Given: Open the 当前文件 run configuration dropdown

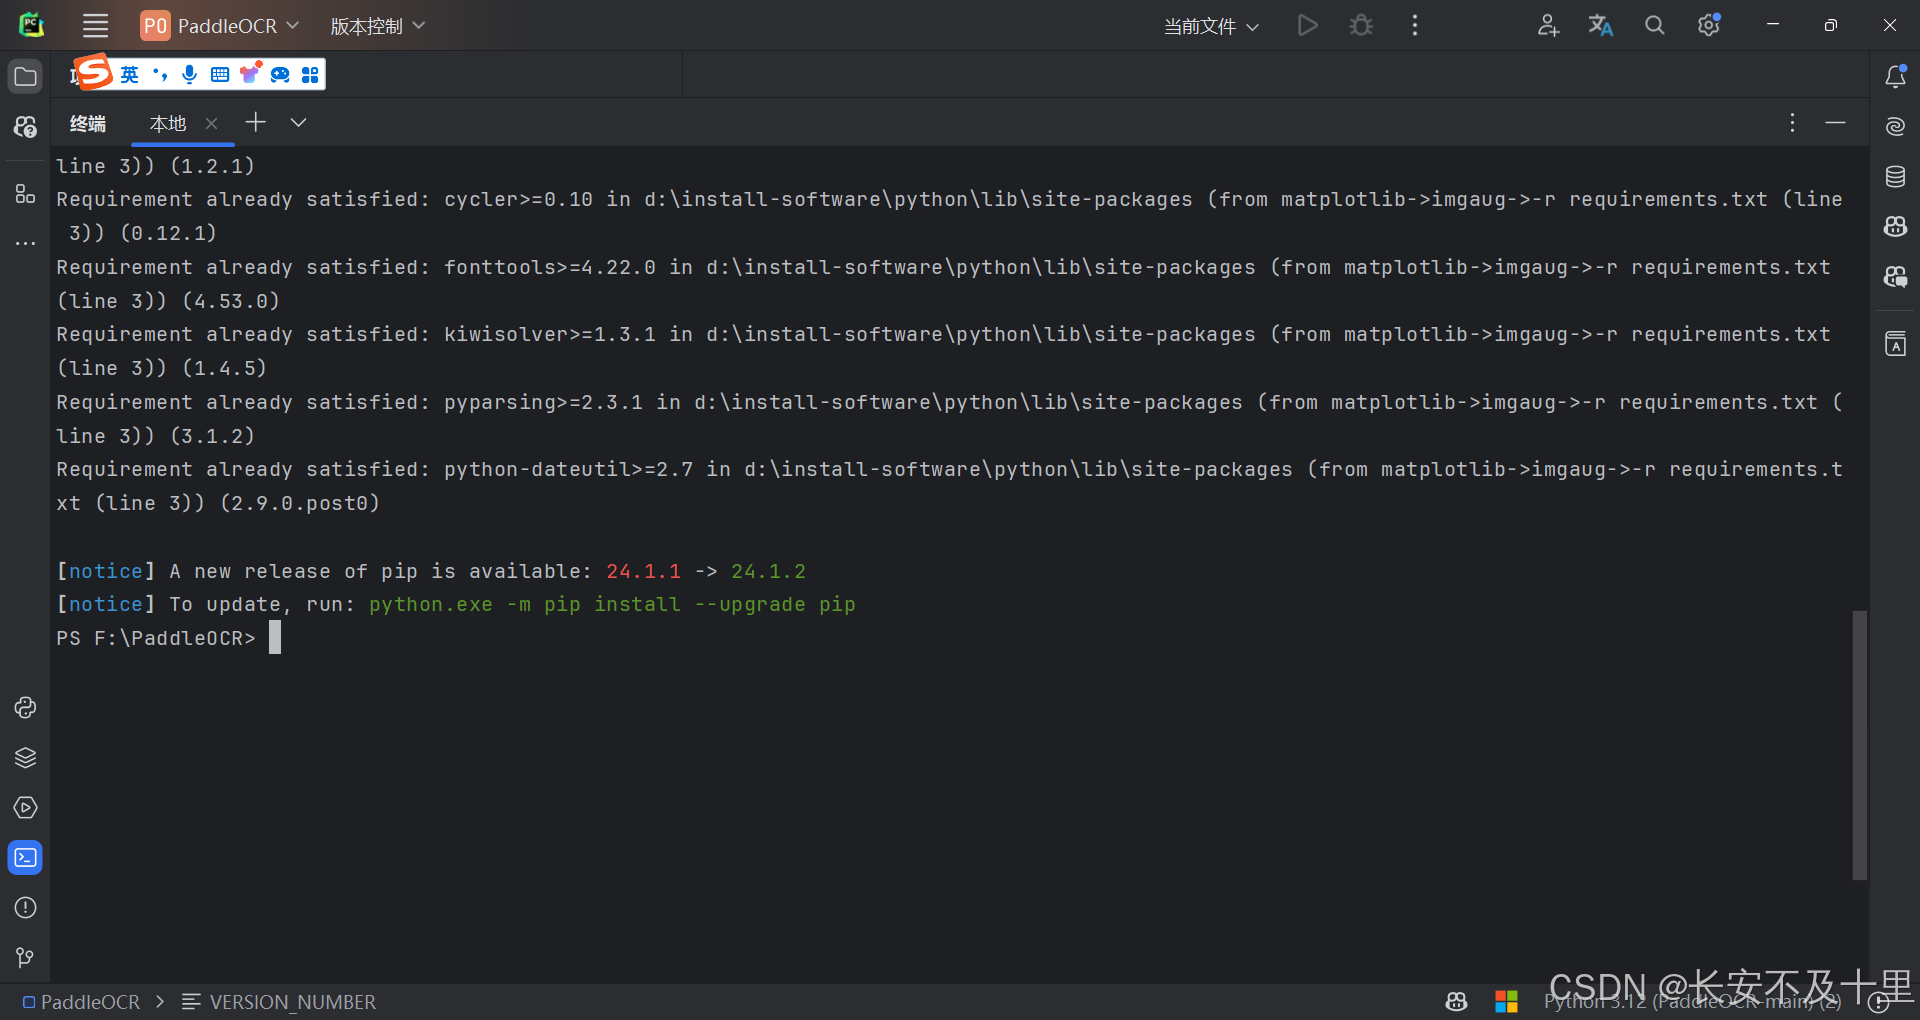Looking at the screenshot, I should click(x=1211, y=26).
